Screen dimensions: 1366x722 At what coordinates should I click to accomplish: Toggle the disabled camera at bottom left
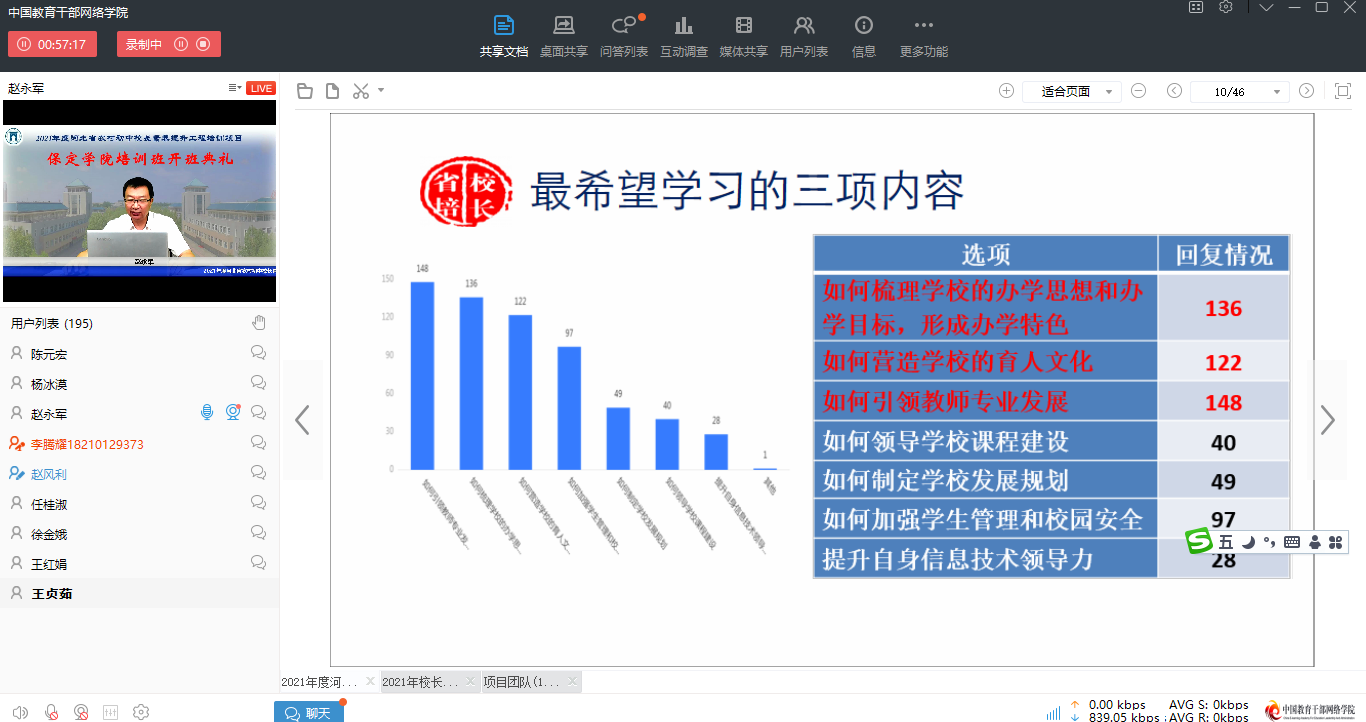pyautogui.click(x=81, y=712)
